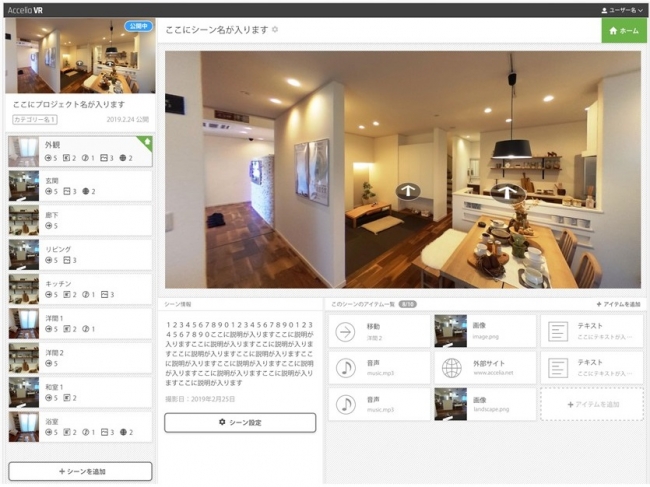Click the green home marker on 外観
The height and width of the screenshot is (487, 650).
(147, 142)
